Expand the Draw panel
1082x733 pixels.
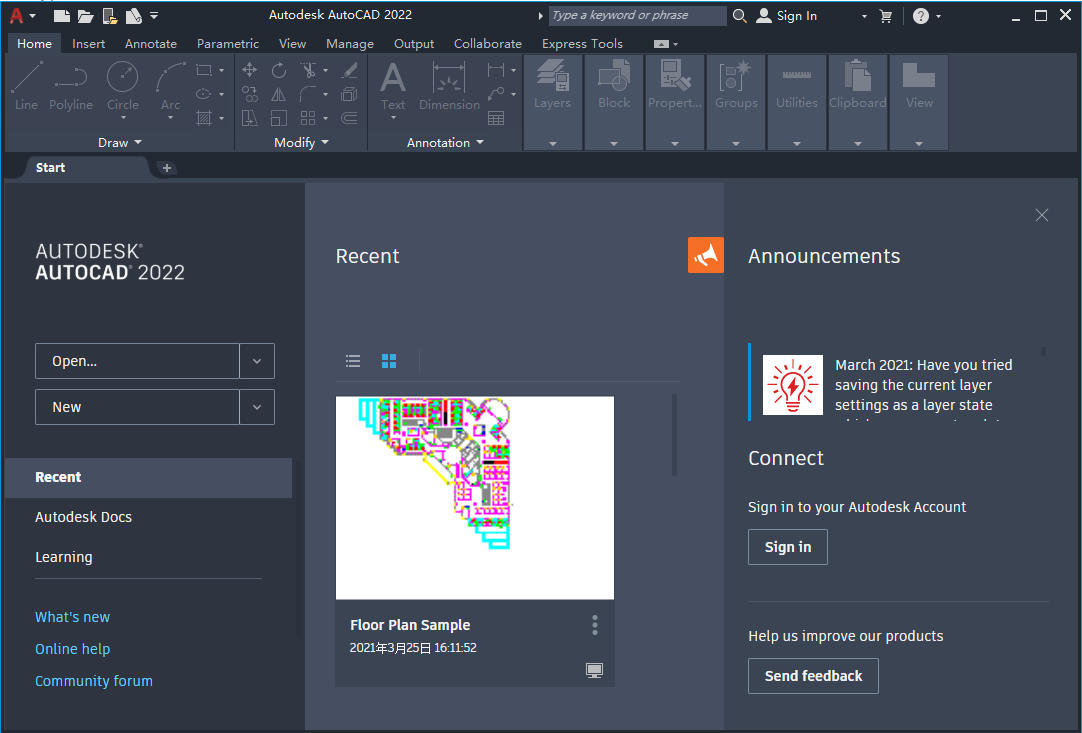[x=119, y=142]
